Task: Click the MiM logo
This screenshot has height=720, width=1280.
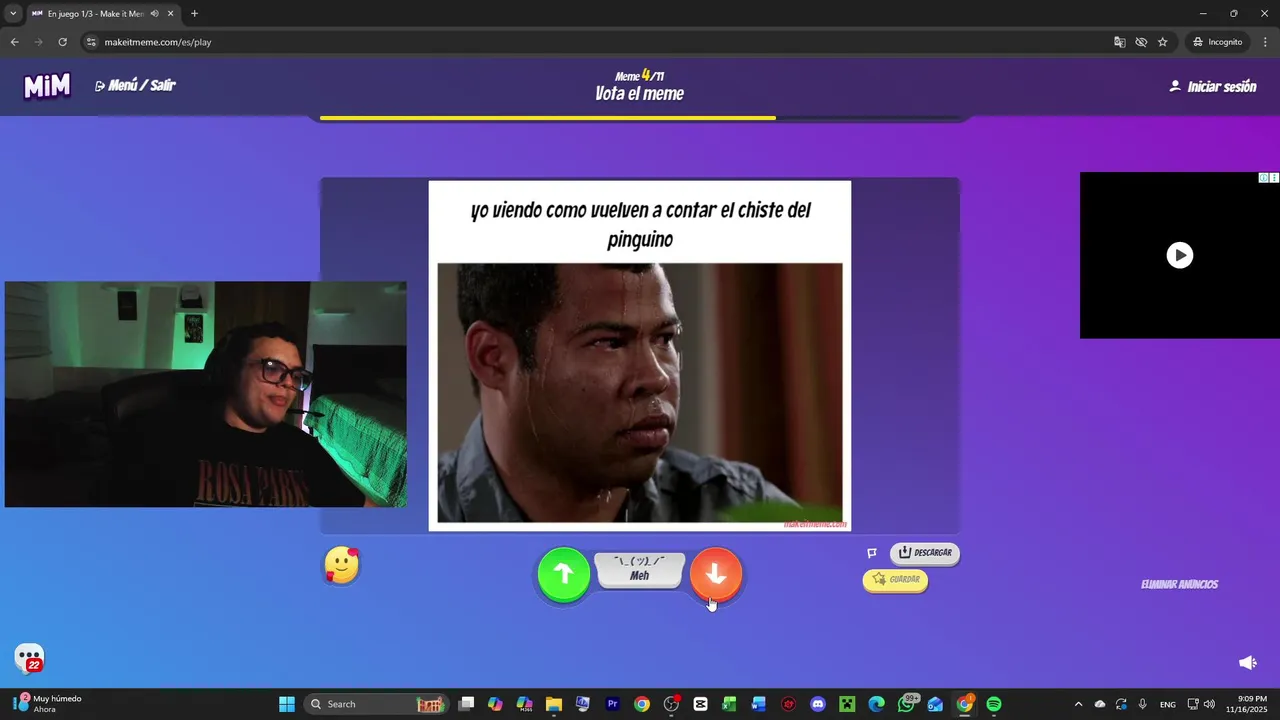Action: tap(47, 86)
